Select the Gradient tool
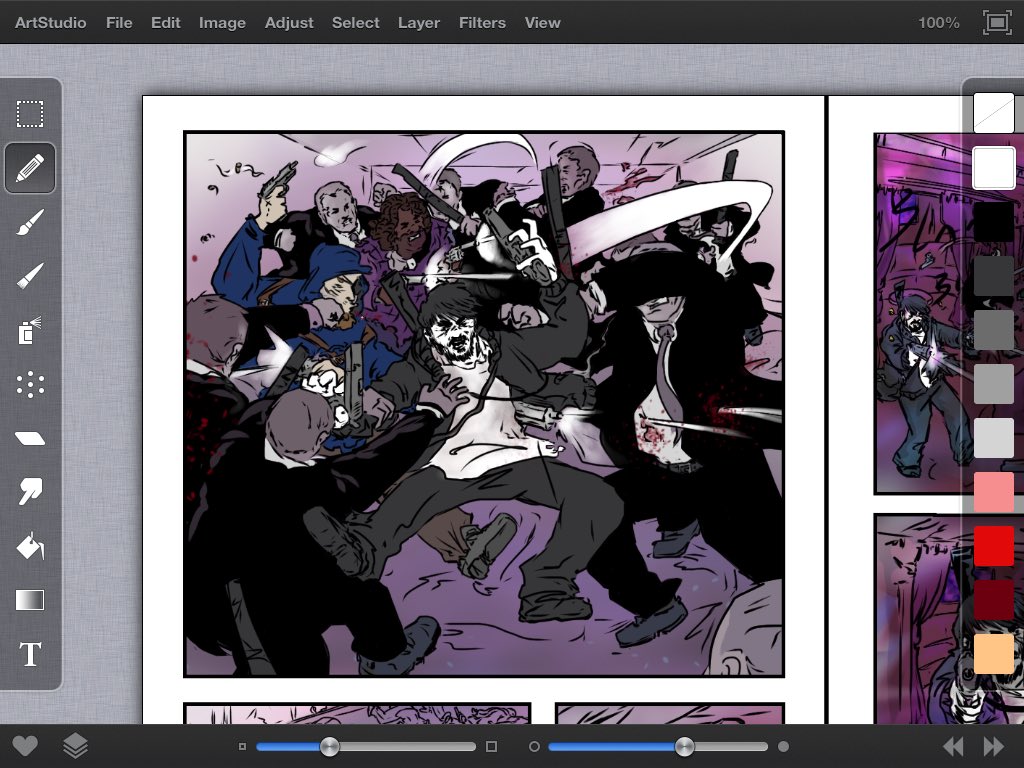The width and height of the screenshot is (1024, 768). tap(30, 600)
